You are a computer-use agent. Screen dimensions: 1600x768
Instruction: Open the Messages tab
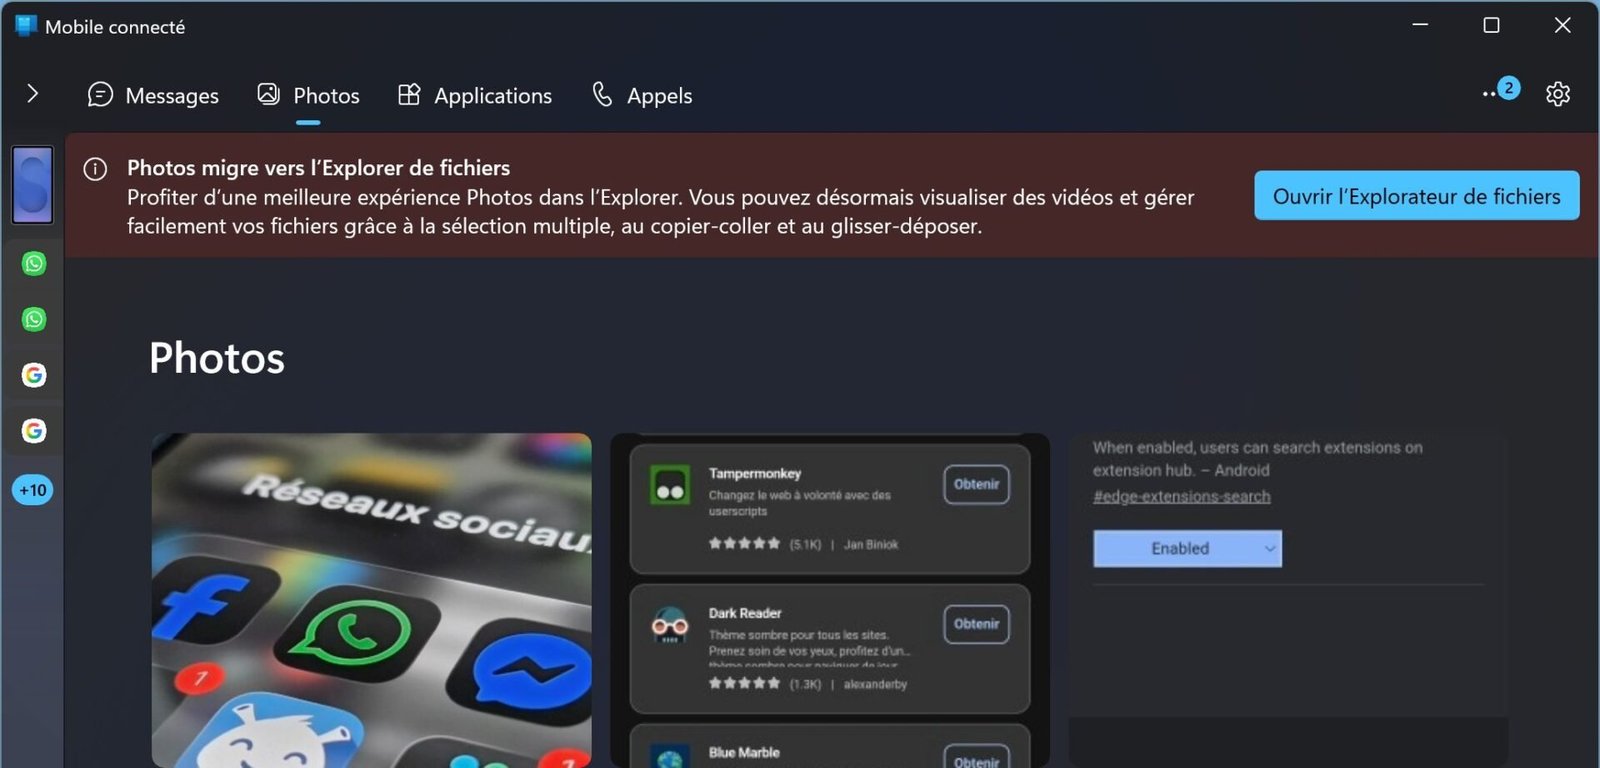[153, 95]
